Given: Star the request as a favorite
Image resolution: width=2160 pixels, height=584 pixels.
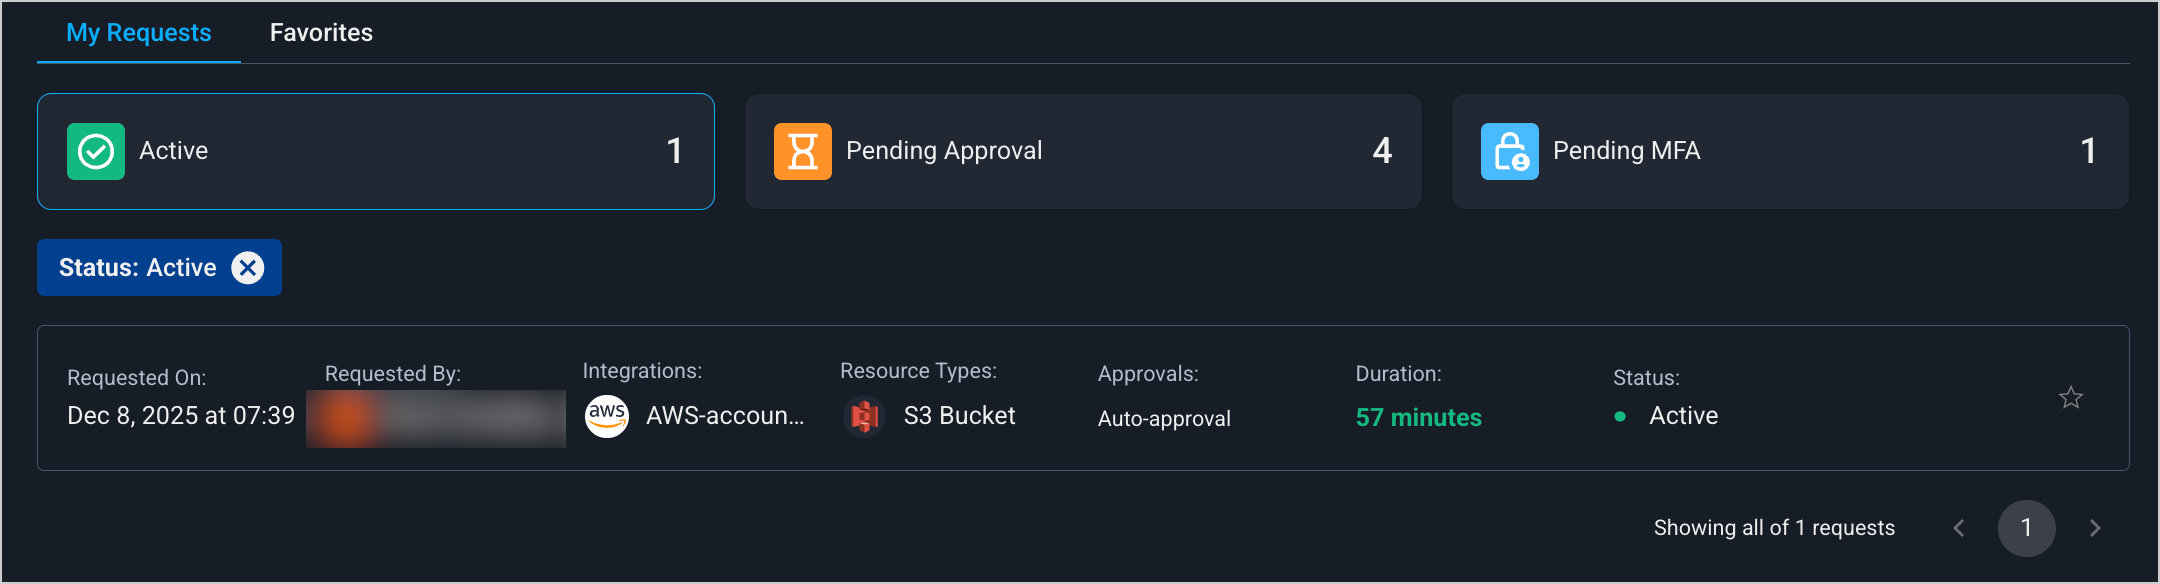Looking at the screenshot, I should coord(2071,398).
